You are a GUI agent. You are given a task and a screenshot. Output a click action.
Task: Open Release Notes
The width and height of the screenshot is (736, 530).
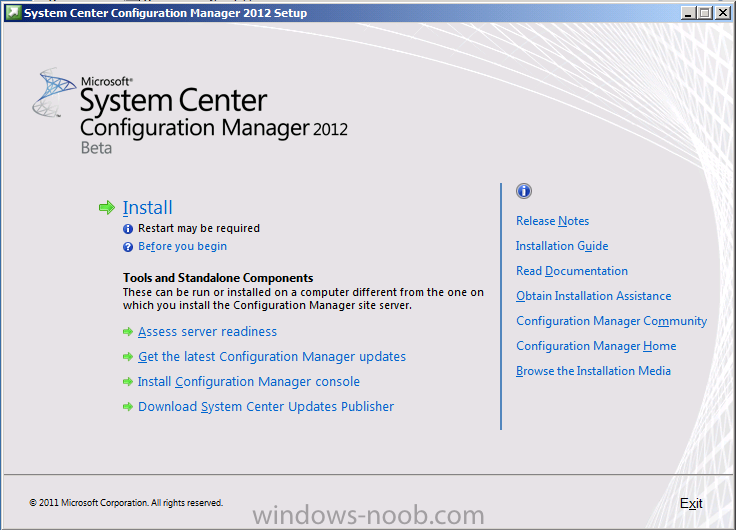[x=552, y=221]
